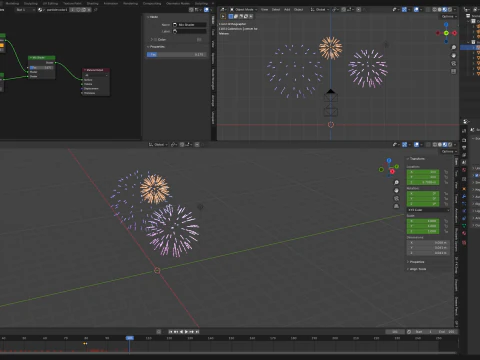Open the Object menu in orthographic viewport
This screenshot has height=360, width=480.
(298, 10)
